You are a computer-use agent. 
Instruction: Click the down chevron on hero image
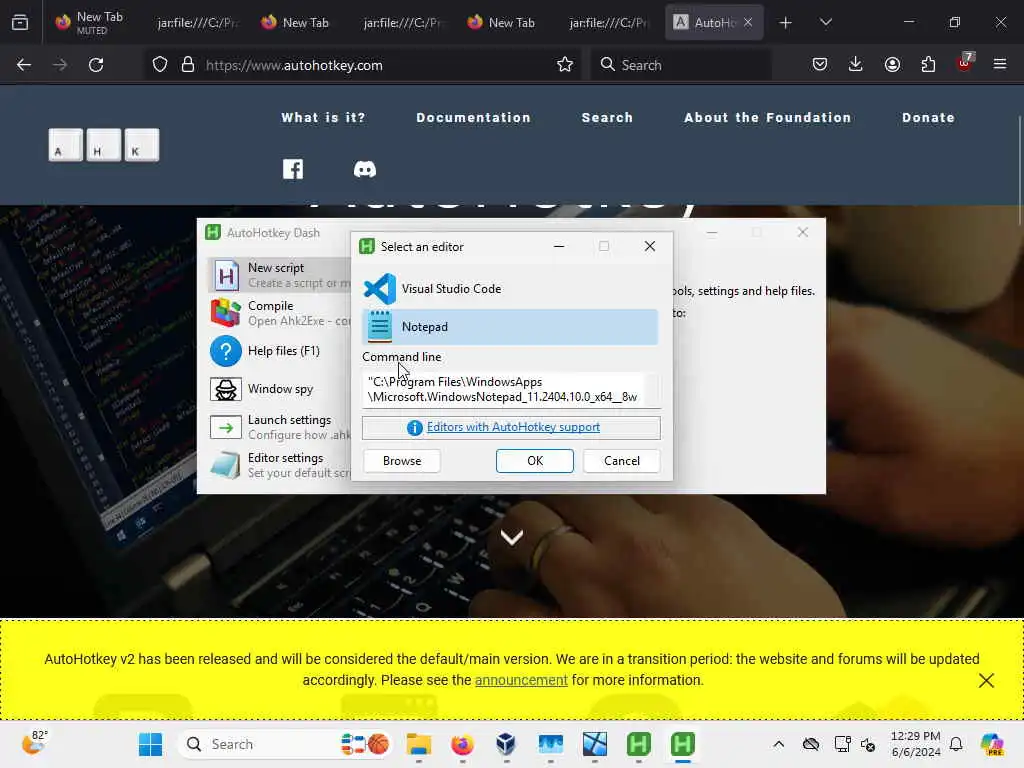511,537
